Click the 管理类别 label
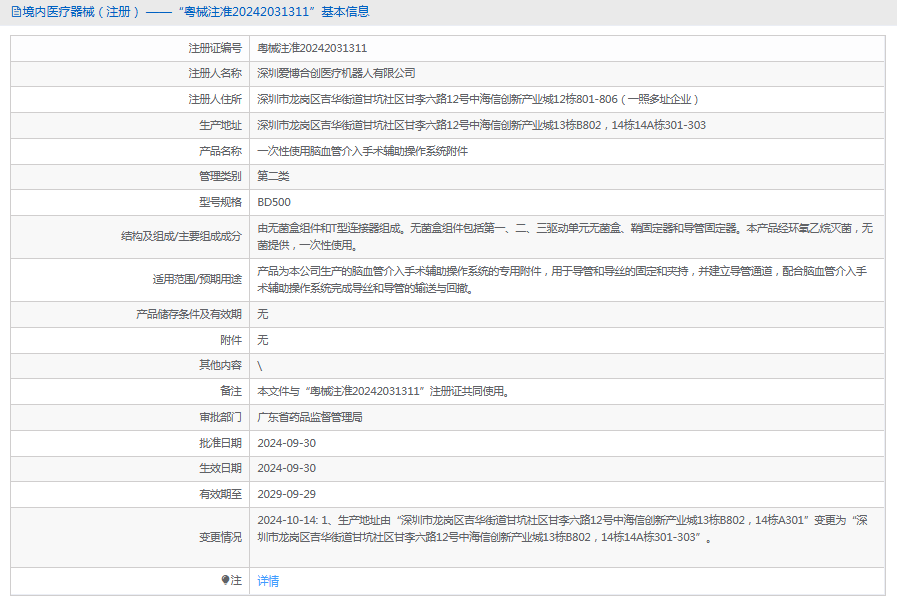This screenshot has width=897, height=604. click(220, 176)
